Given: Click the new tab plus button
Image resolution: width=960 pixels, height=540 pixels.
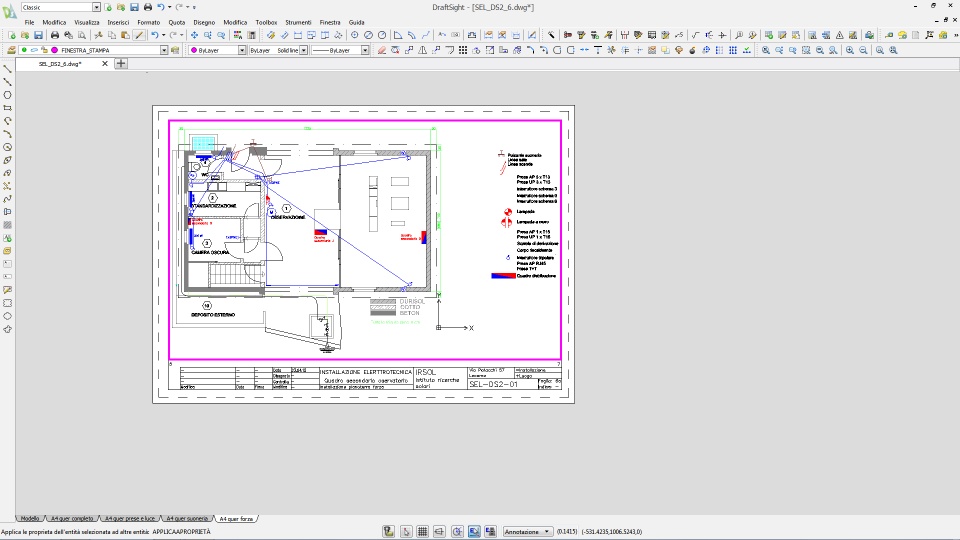Looking at the screenshot, I should click(x=121, y=63).
